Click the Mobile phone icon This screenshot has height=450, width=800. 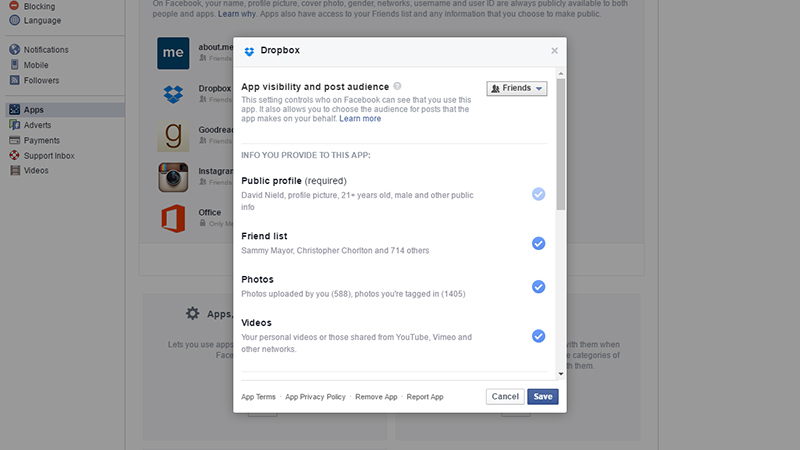click(x=14, y=64)
